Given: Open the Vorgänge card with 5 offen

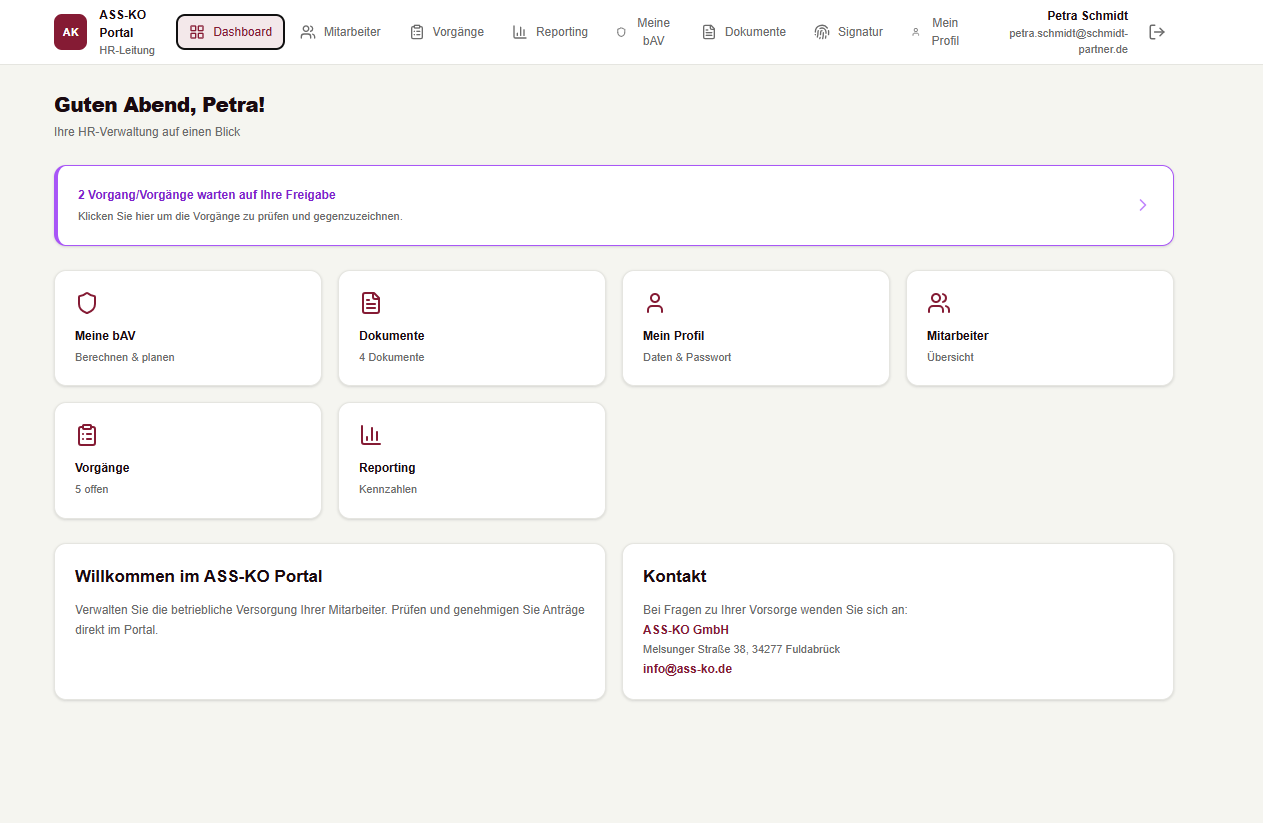Looking at the screenshot, I should pyautogui.click(x=188, y=460).
